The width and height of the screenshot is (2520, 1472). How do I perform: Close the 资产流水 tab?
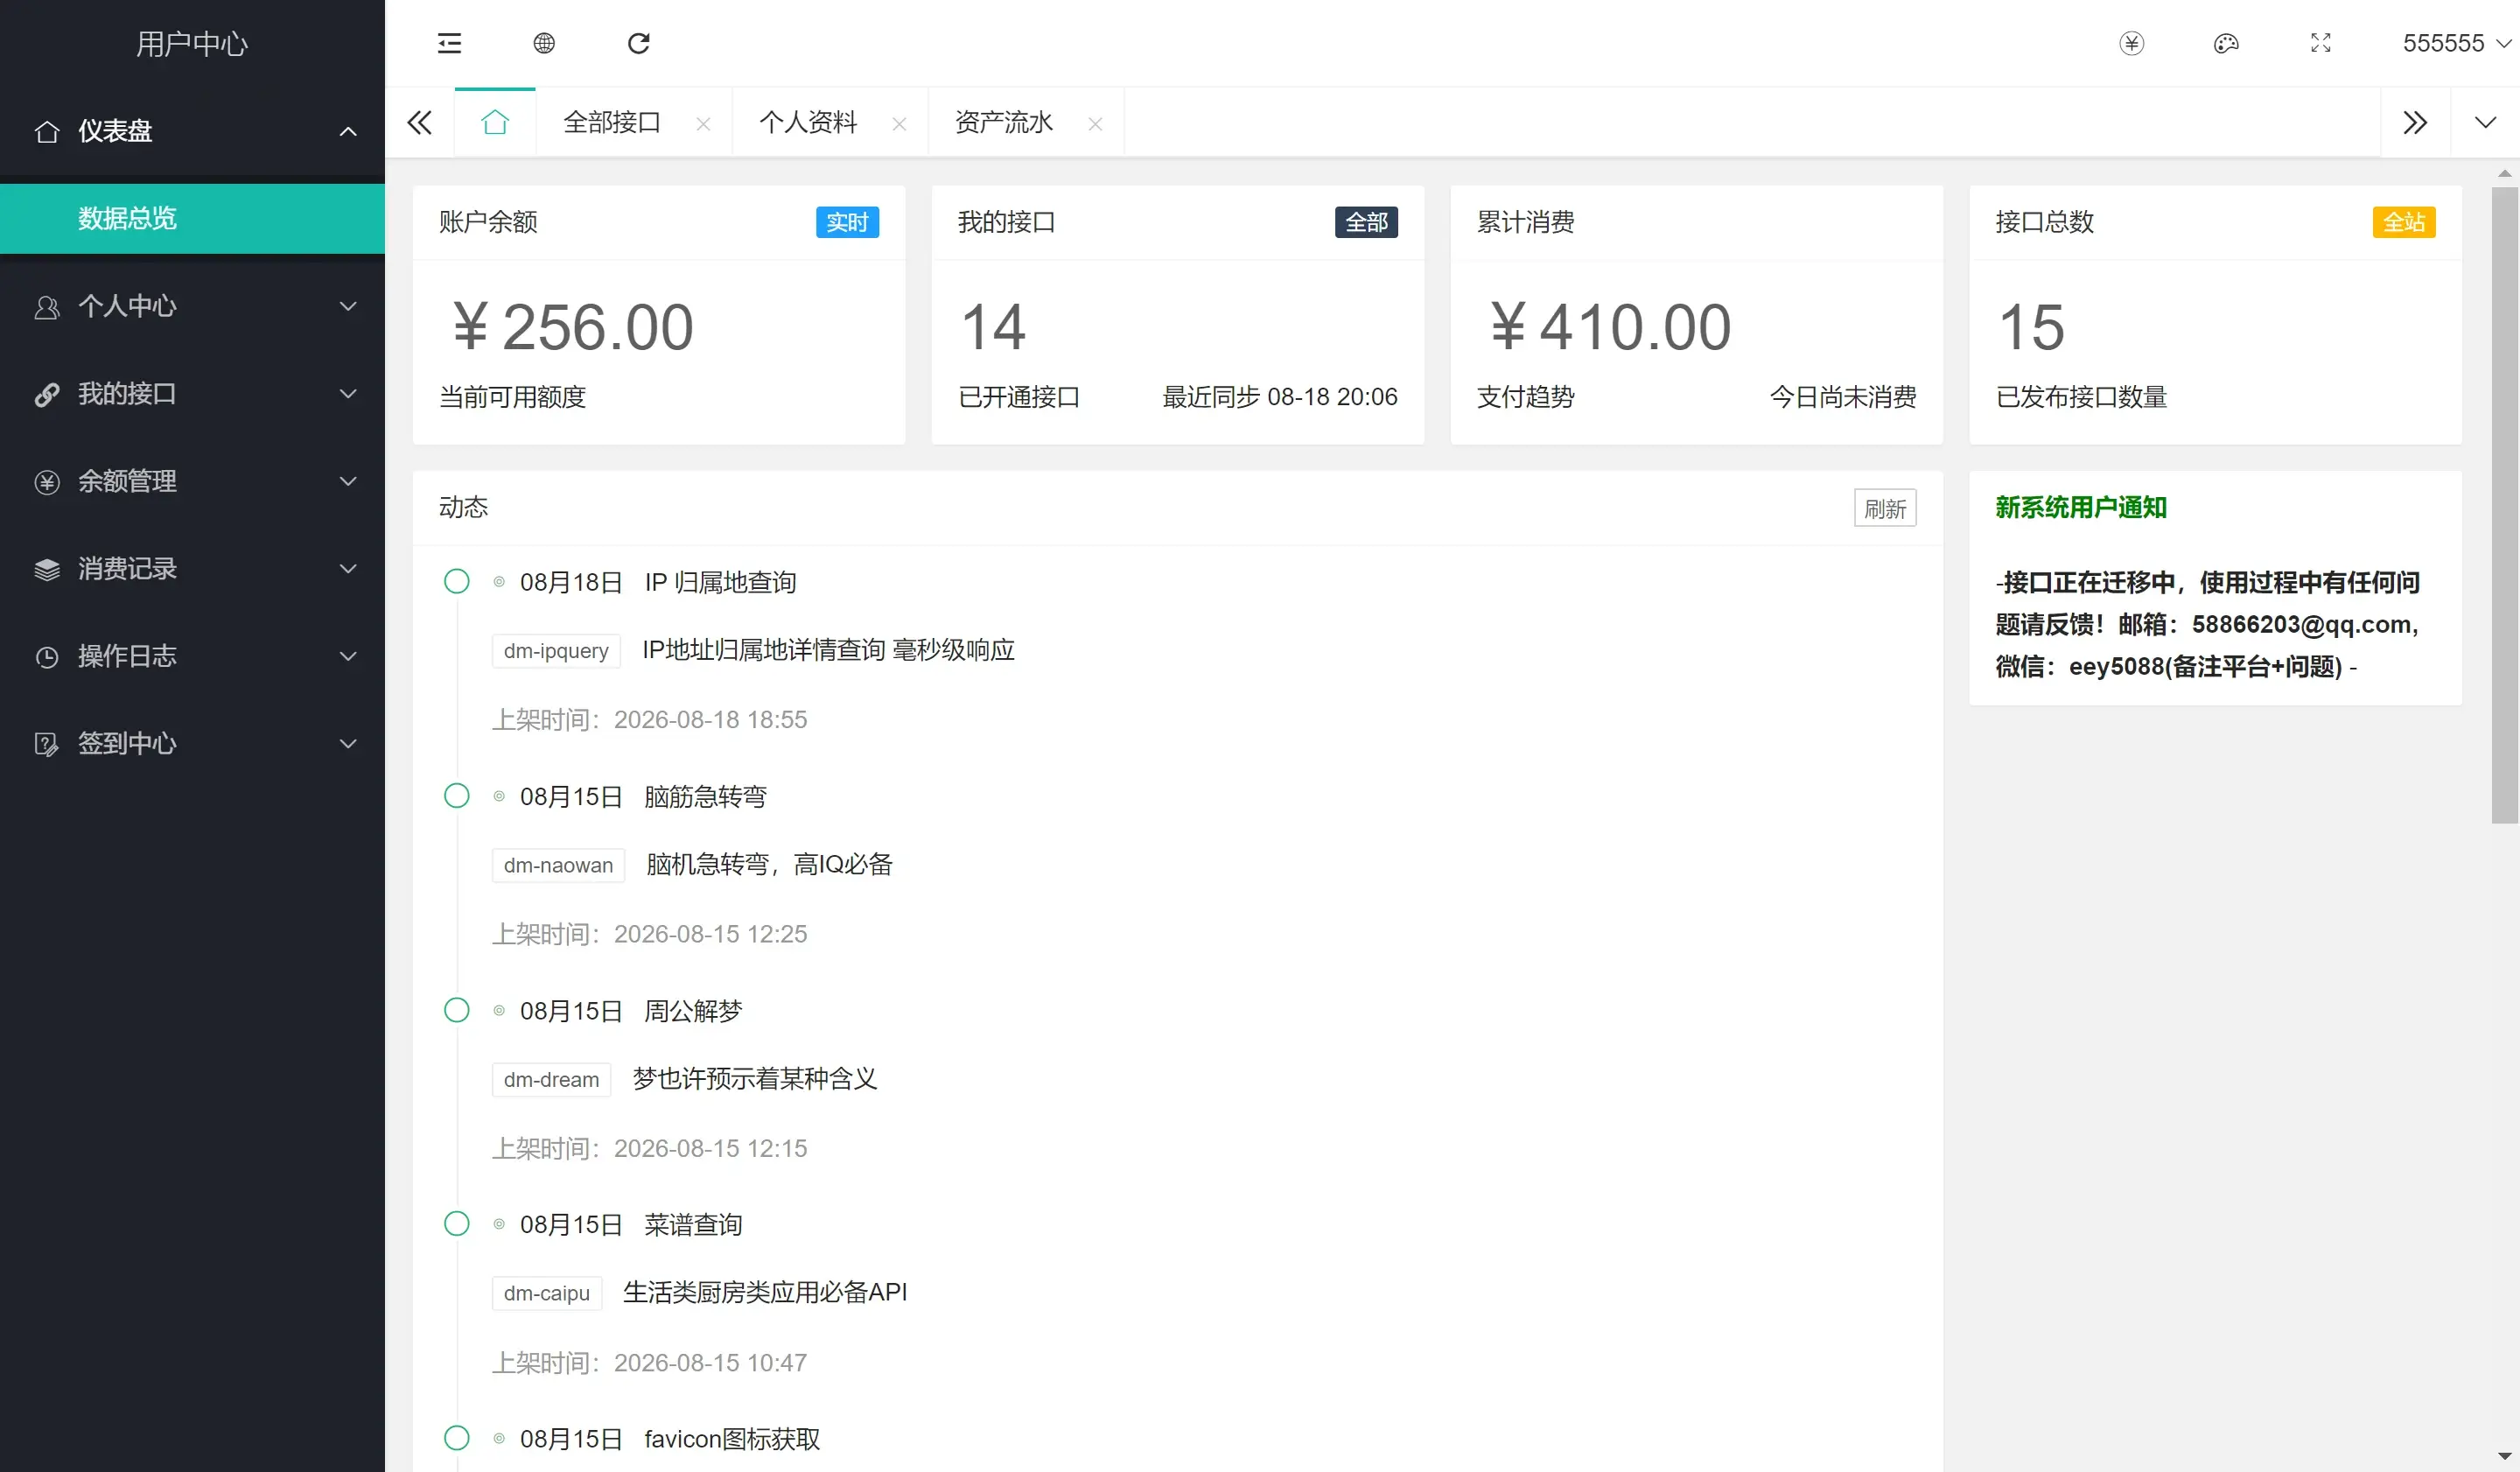tap(1095, 124)
